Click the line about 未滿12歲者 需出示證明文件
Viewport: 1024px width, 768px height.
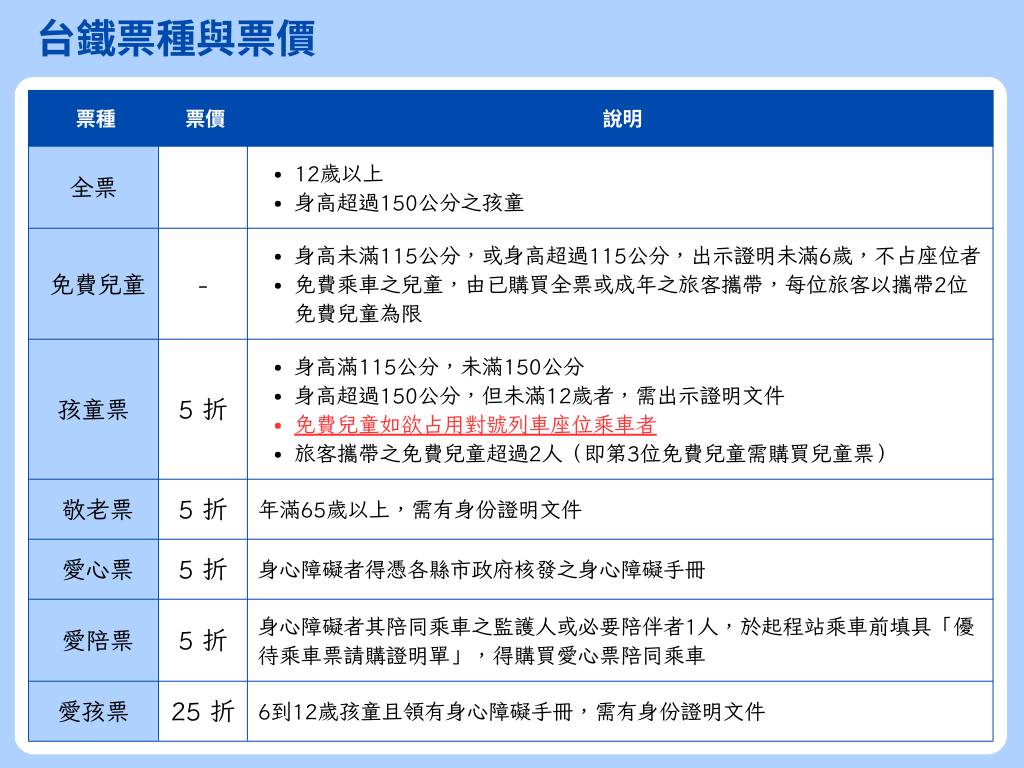(x=539, y=396)
